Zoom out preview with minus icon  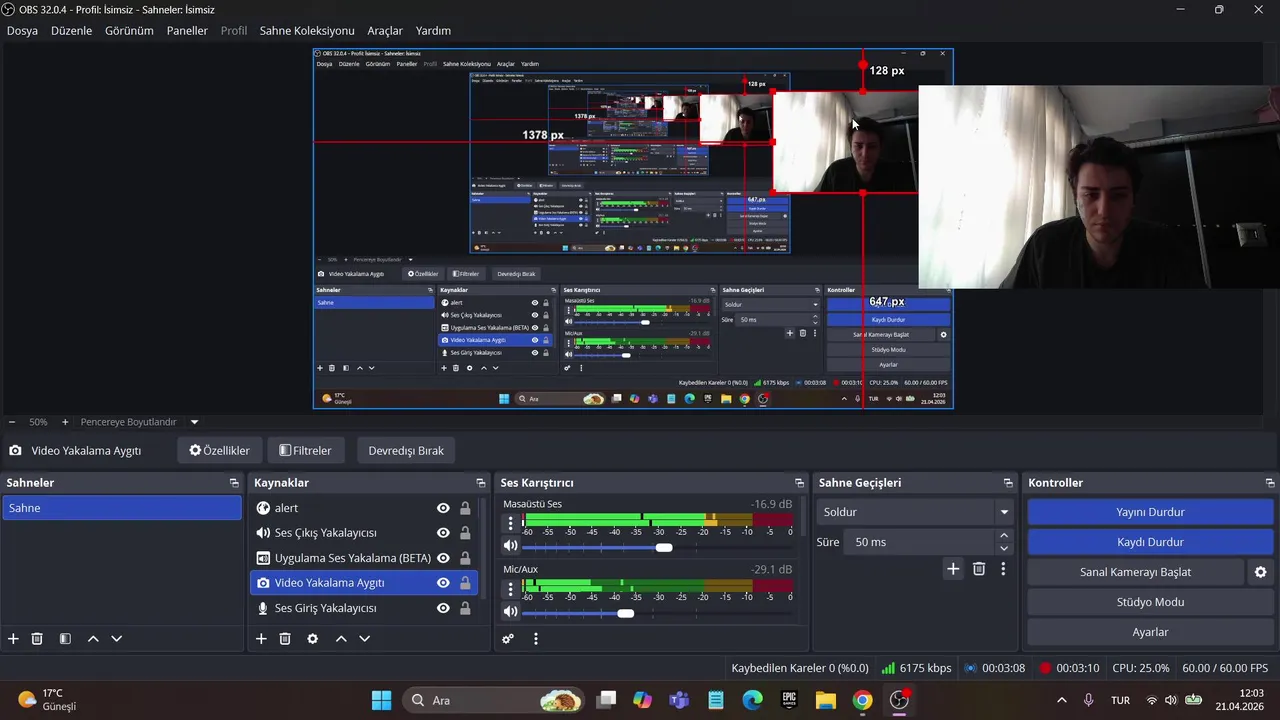tap(12, 422)
